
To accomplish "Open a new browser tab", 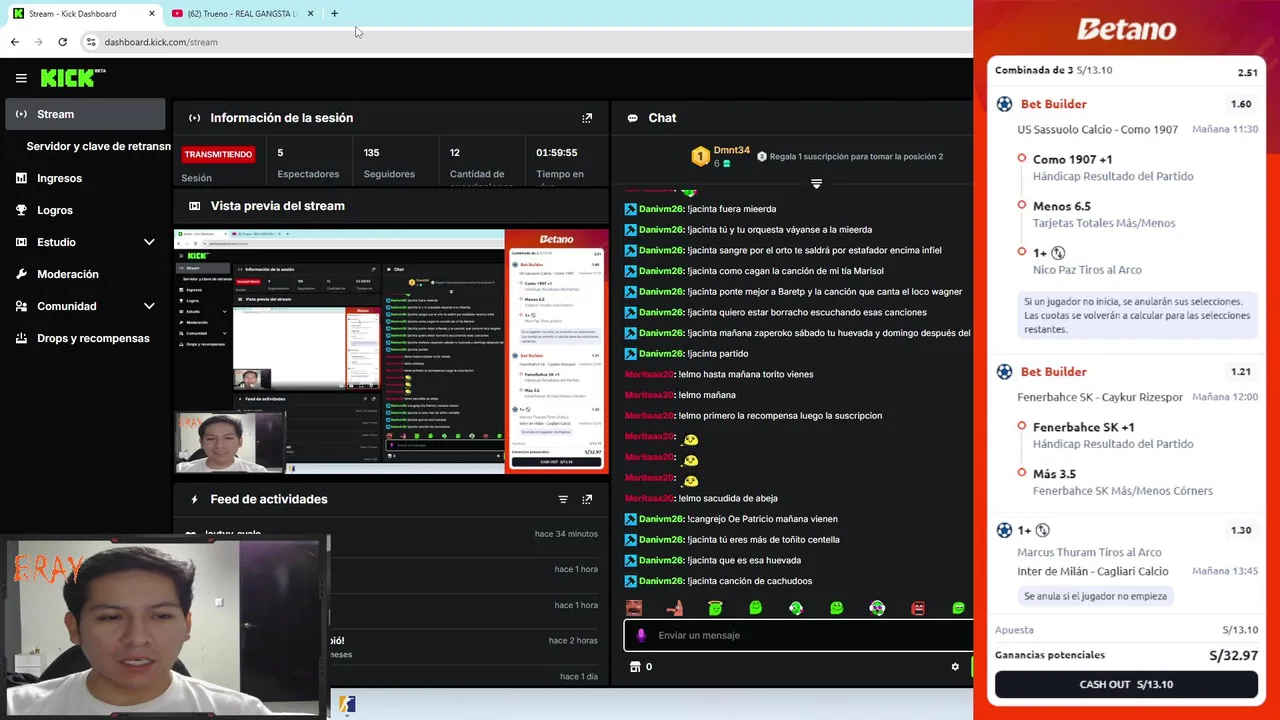I will click(x=334, y=14).
